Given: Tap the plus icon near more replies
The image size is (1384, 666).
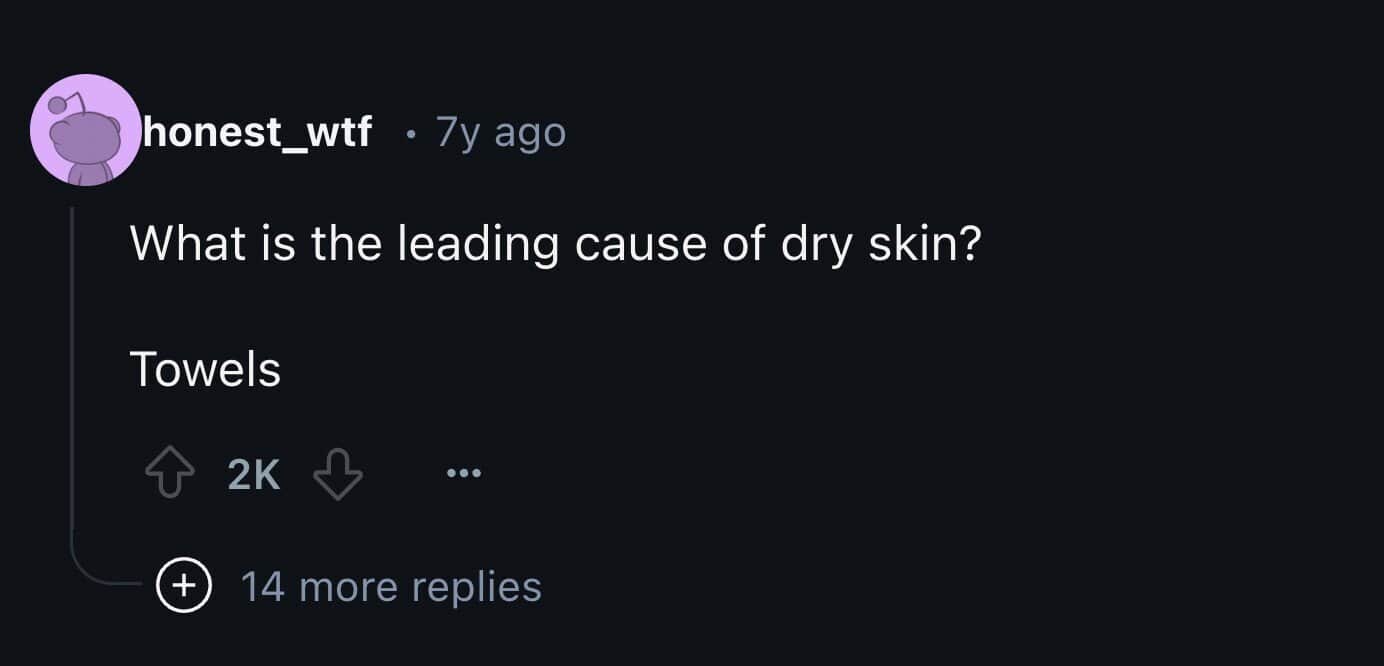Looking at the screenshot, I should pyautogui.click(x=183, y=587).
